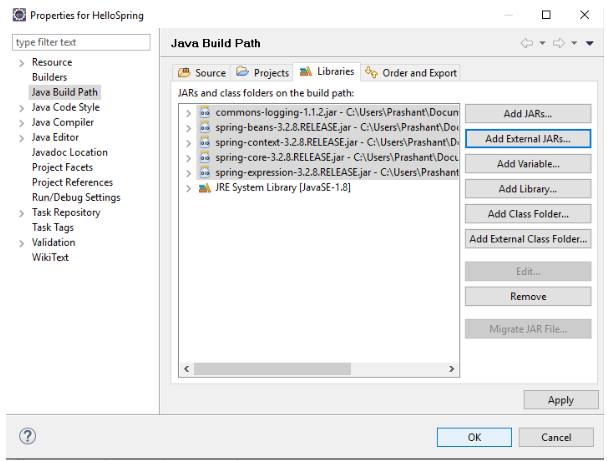The image size is (607, 461).
Task: Switch to the Projects tab
Action: [x=262, y=72]
